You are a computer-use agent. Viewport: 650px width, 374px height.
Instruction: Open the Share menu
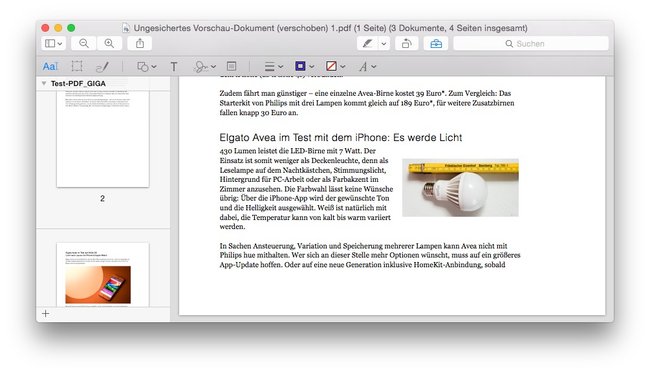click(x=140, y=44)
